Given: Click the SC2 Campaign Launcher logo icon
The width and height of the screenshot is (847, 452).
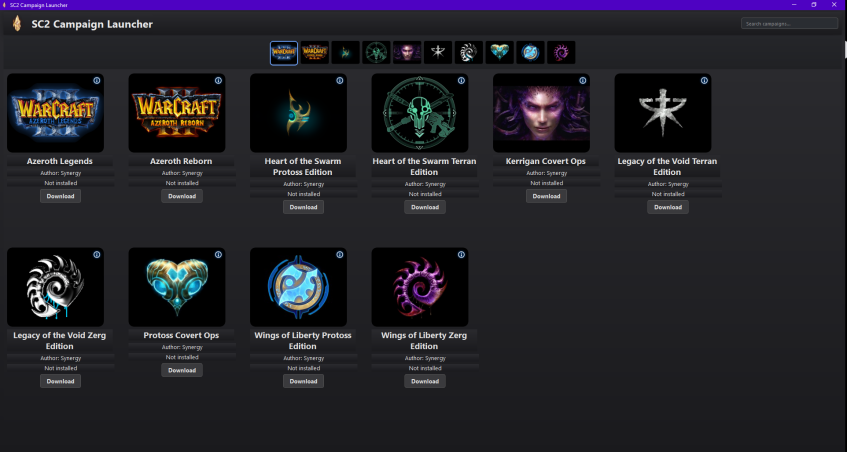Looking at the screenshot, I should click(17, 23).
